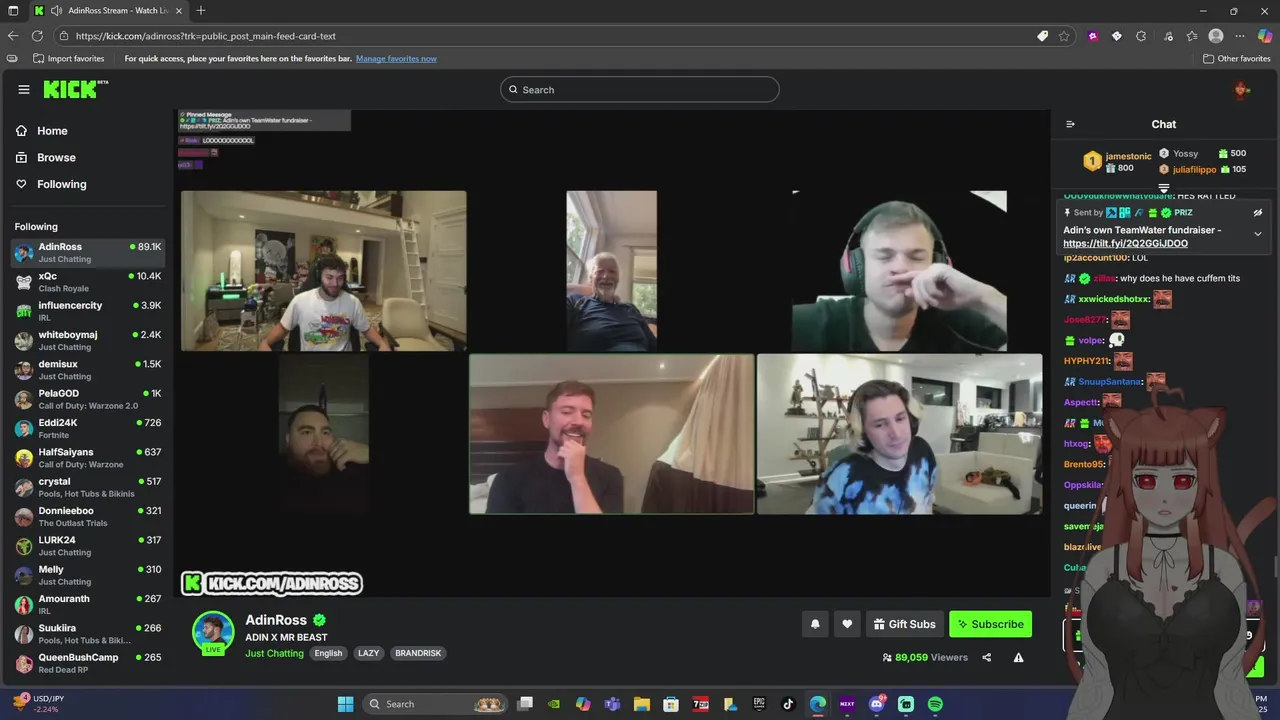Click the report stream warning icon
The width and height of the screenshot is (1280, 720).
point(1018,657)
